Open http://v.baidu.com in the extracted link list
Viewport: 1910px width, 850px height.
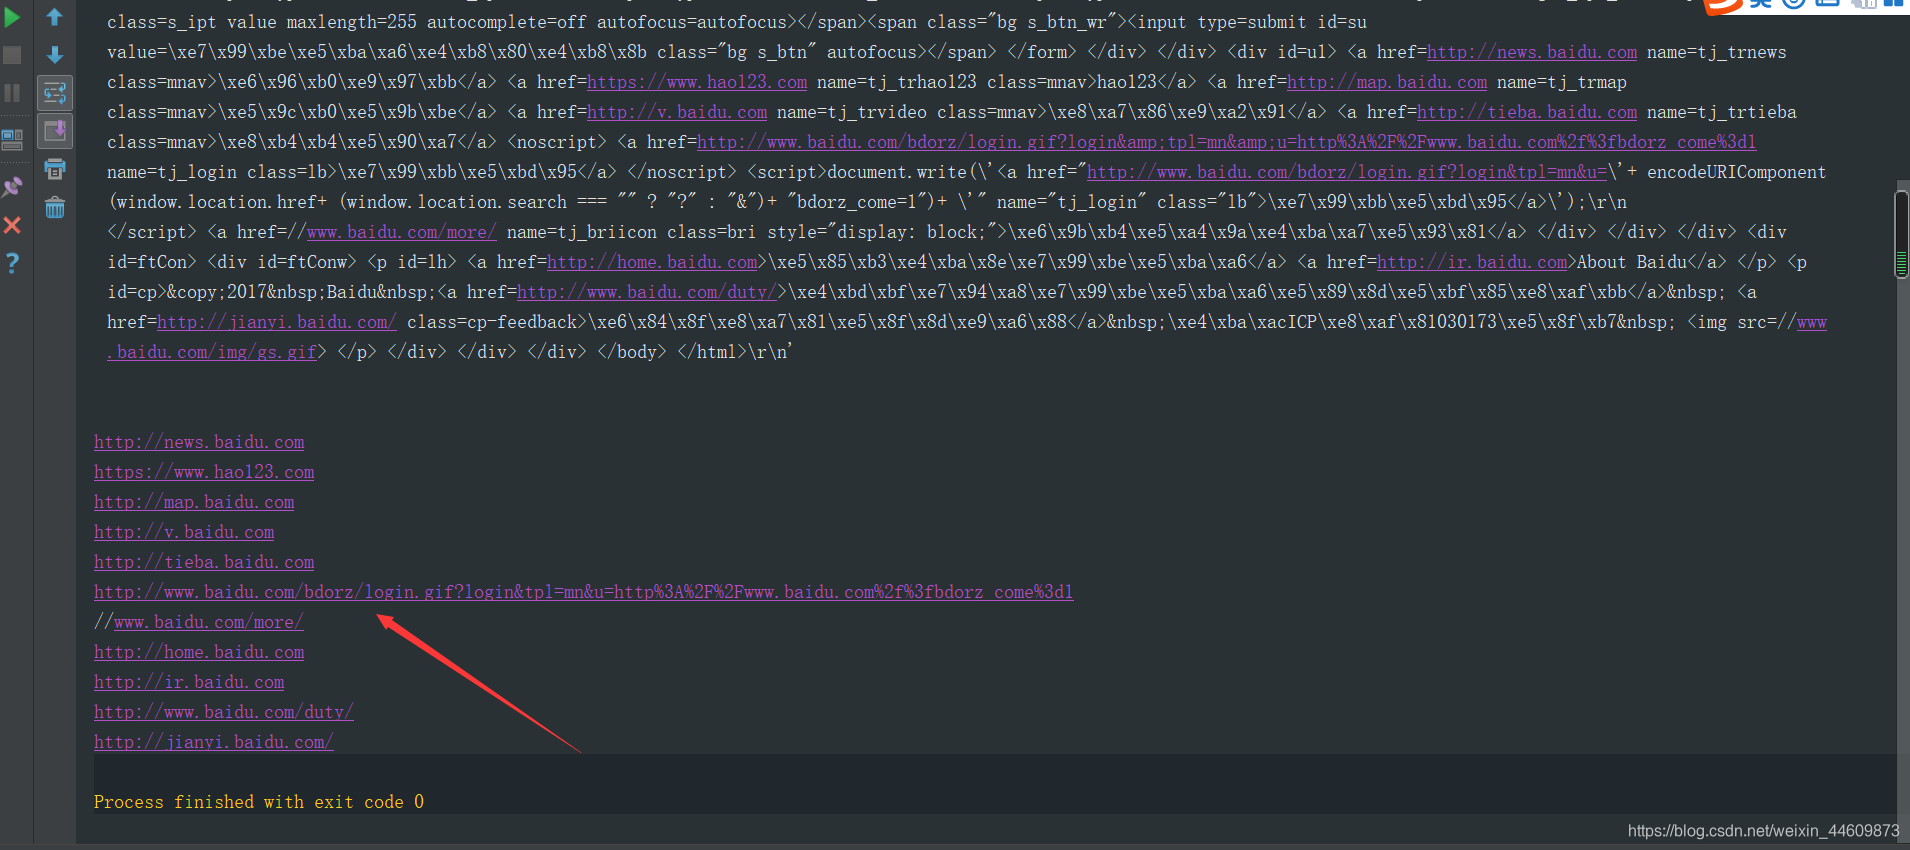click(184, 532)
